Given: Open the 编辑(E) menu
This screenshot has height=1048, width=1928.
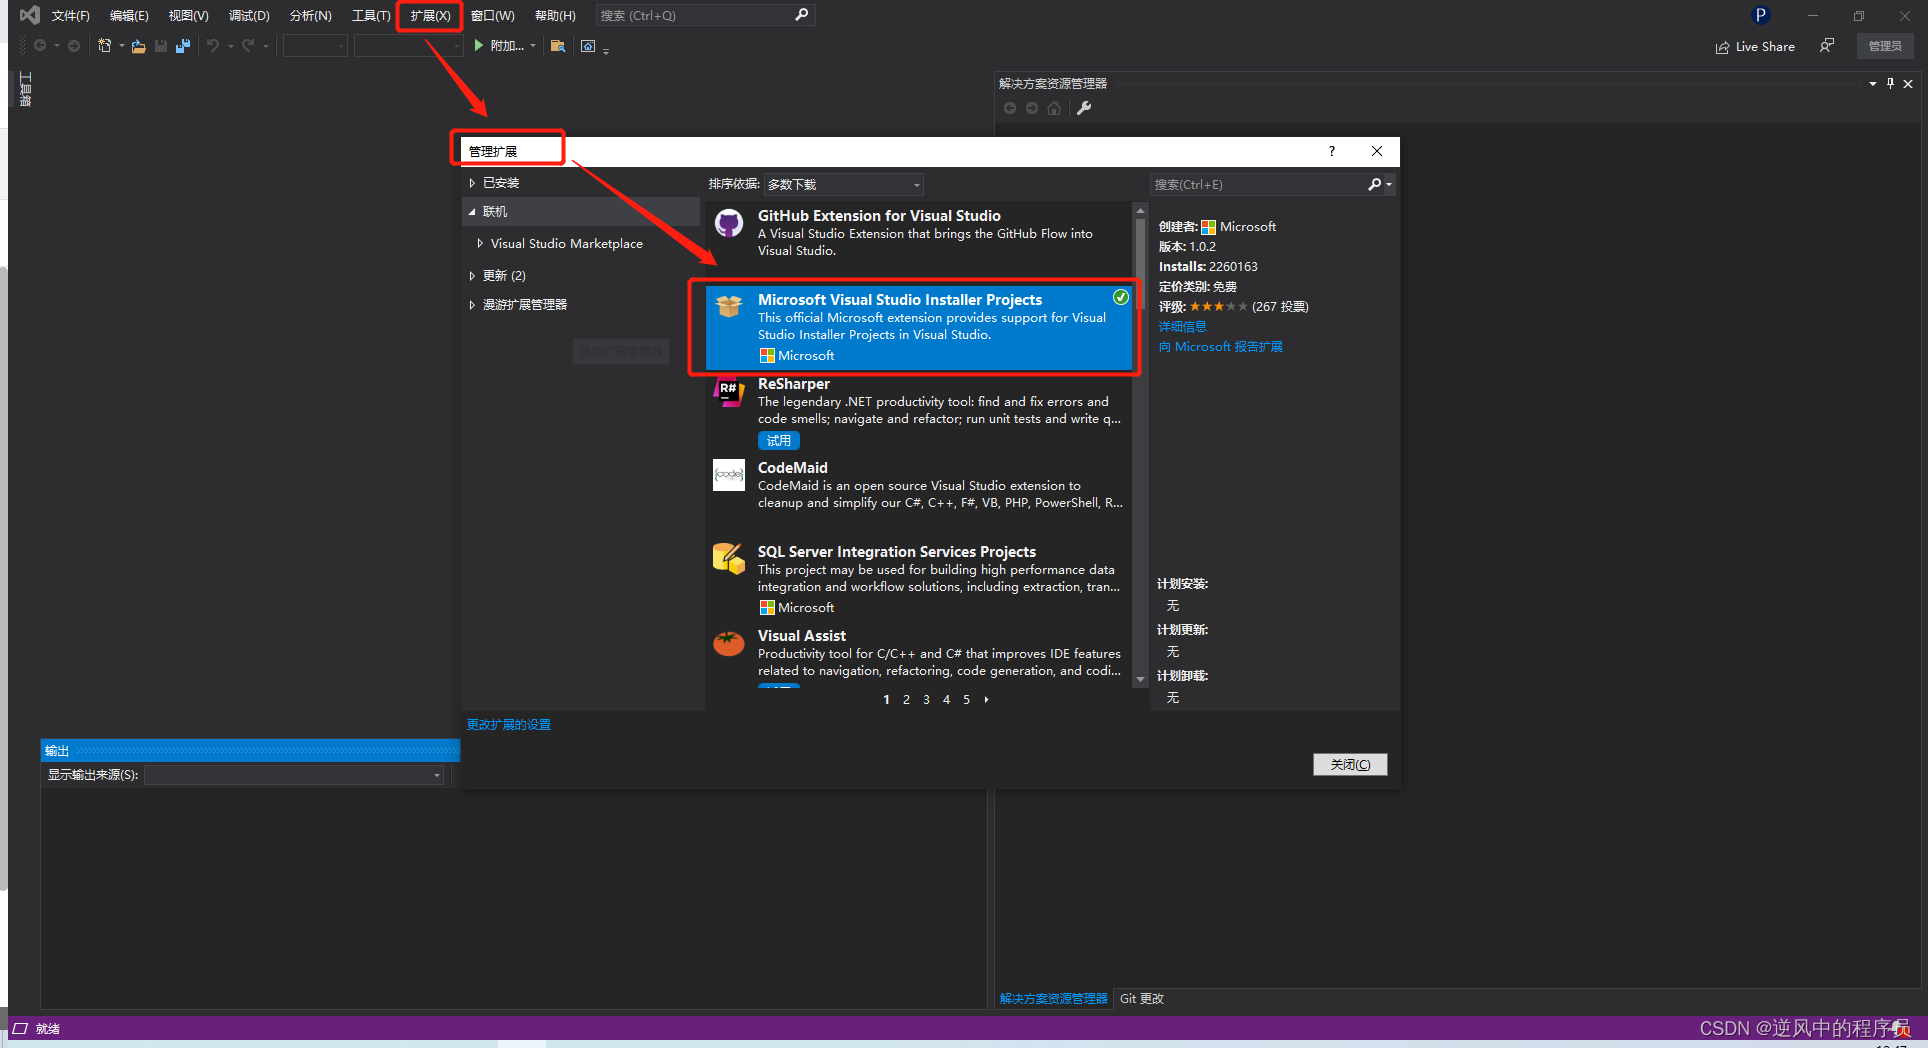Looking at the screenshot, I should pos(129,15).
